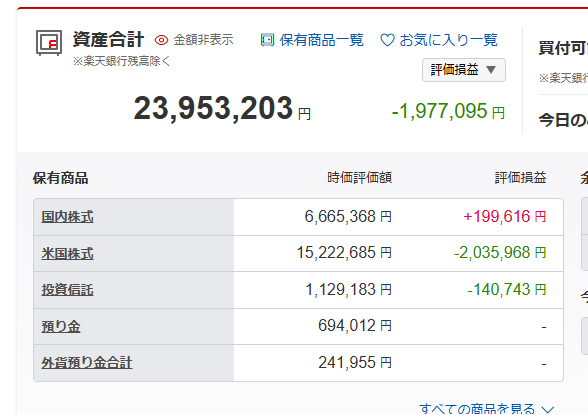The width and height of the screenshot is (588, 415).
Task: Open 保有商品一覧 text link
Action: [321, 40]
